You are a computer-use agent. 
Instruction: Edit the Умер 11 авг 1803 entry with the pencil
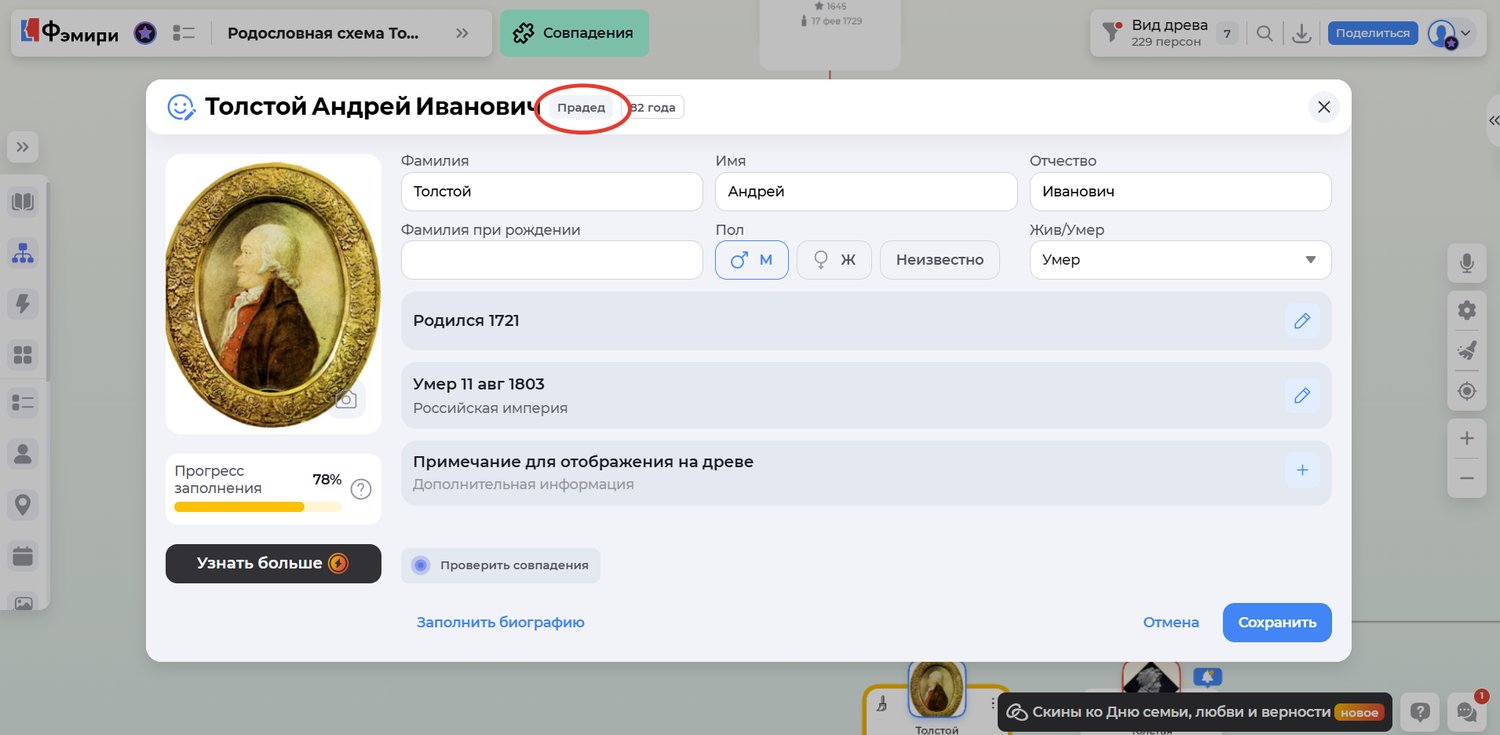coord(1302,396)
